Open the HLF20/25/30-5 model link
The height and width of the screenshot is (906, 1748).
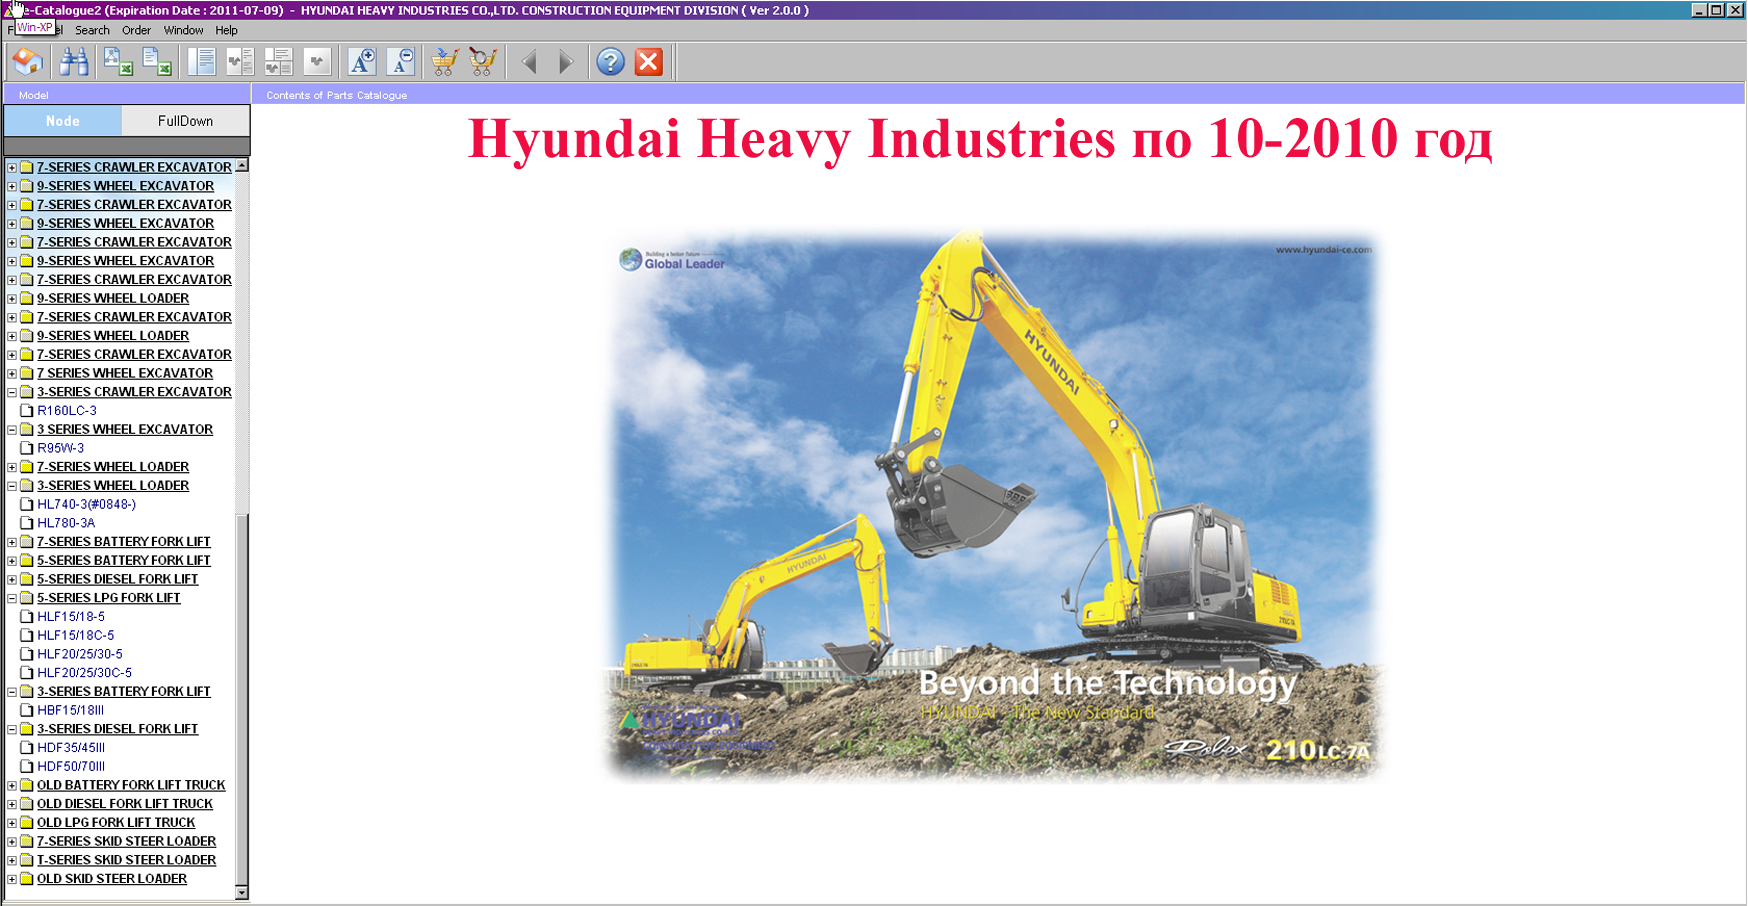[x=80, y=654]
